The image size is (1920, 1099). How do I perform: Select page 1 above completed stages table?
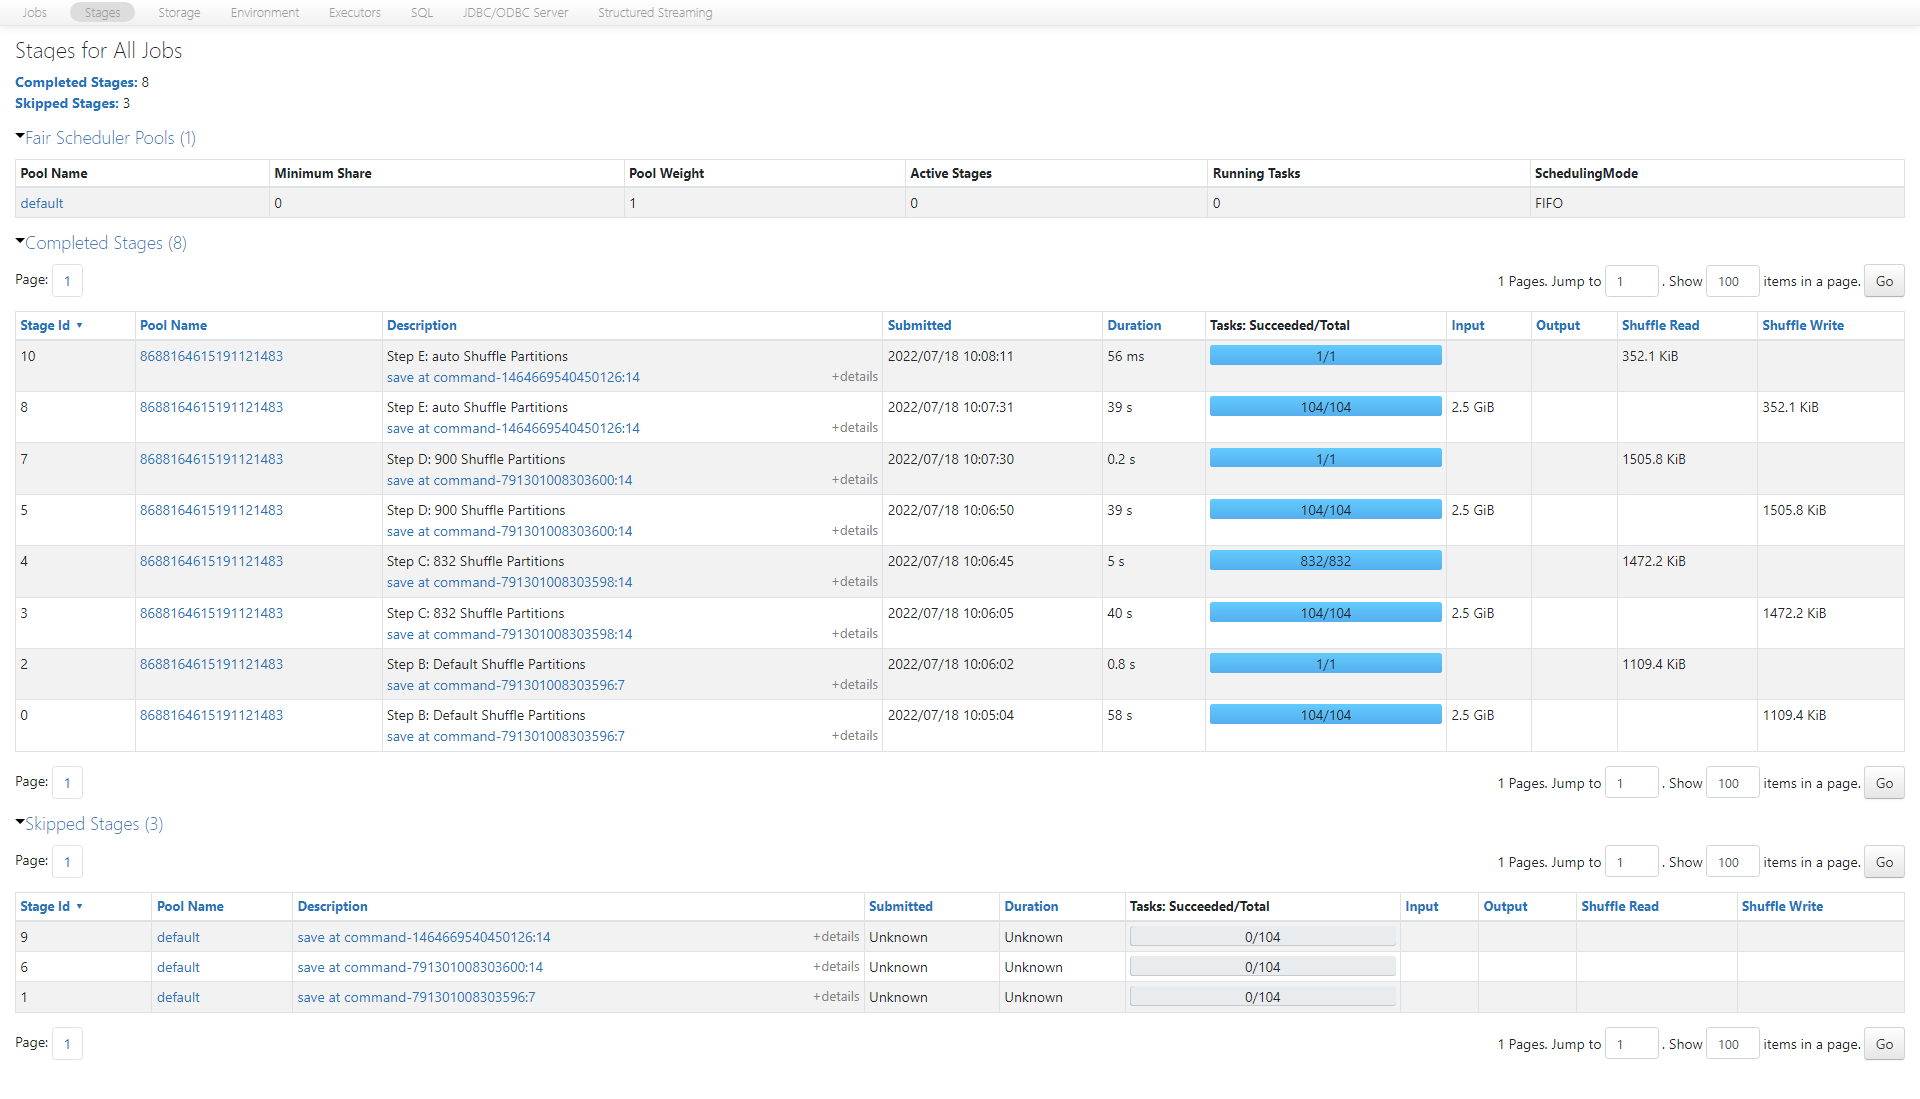[67, 281]
